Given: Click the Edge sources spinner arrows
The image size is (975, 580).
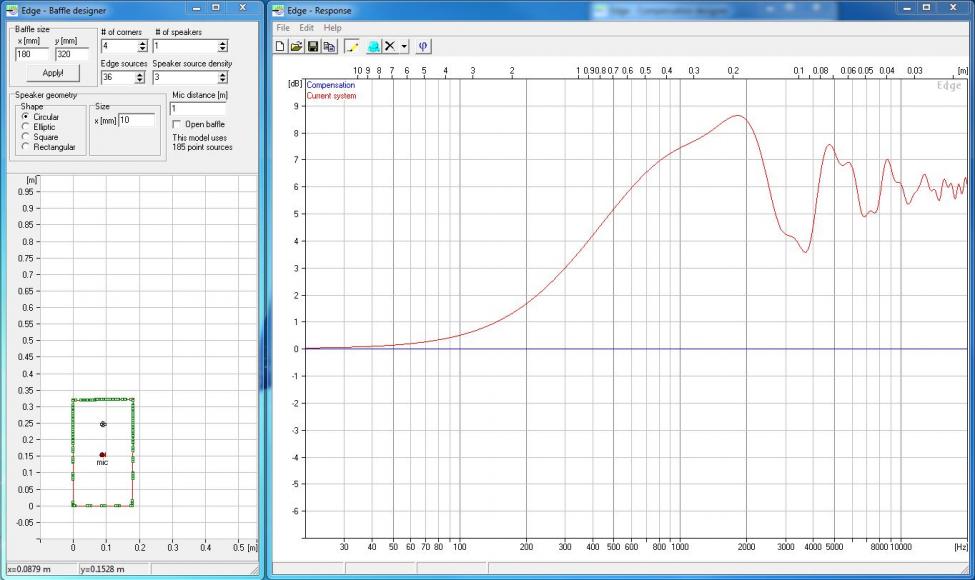Looking at the screenshot, I should click(x=141, y=77).
